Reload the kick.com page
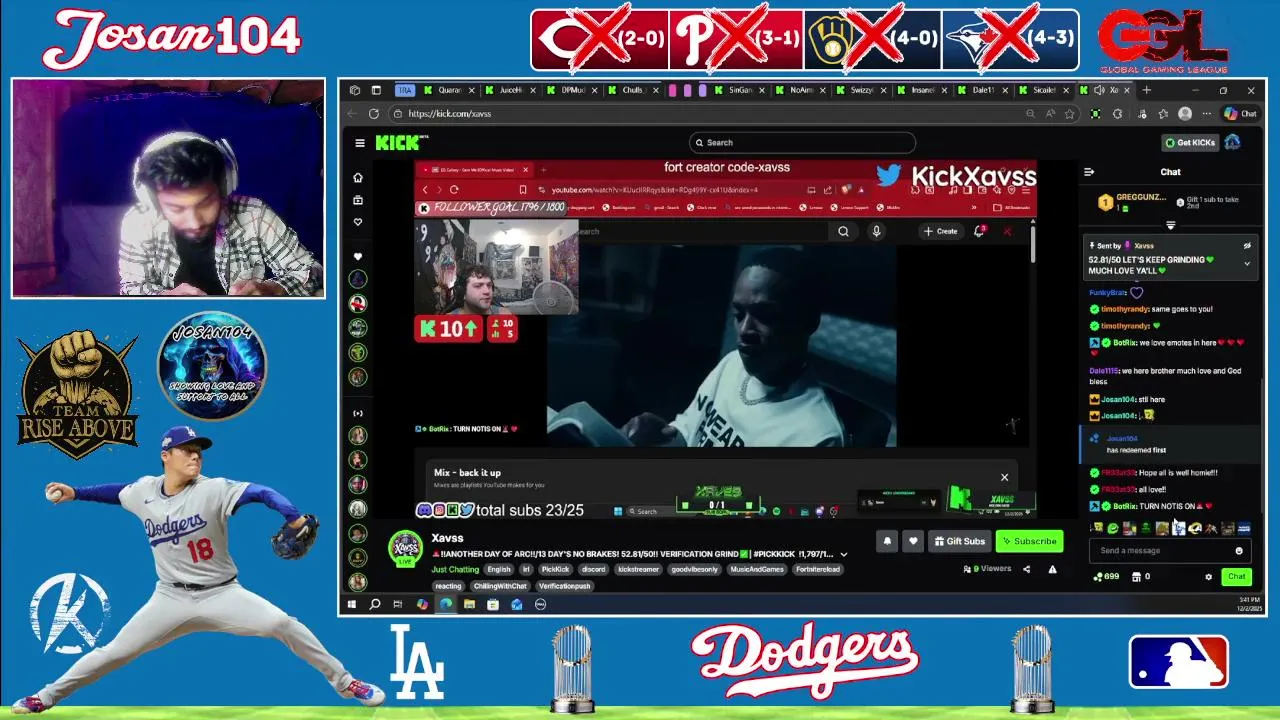 (x=374, y=114)
